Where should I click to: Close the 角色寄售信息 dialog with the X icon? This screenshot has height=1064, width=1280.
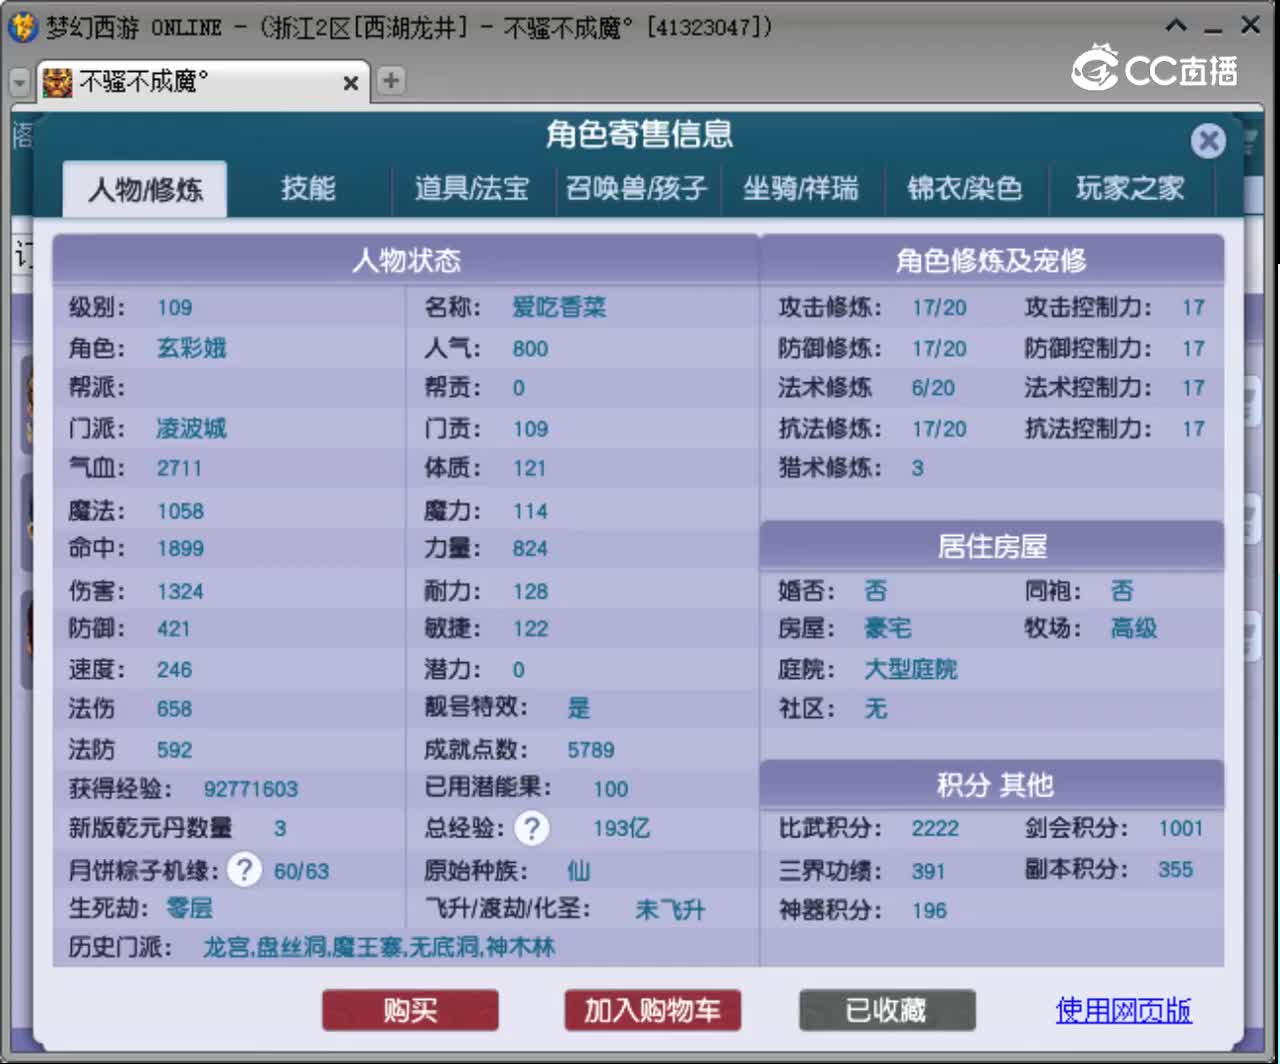[x=1208, y=141]
